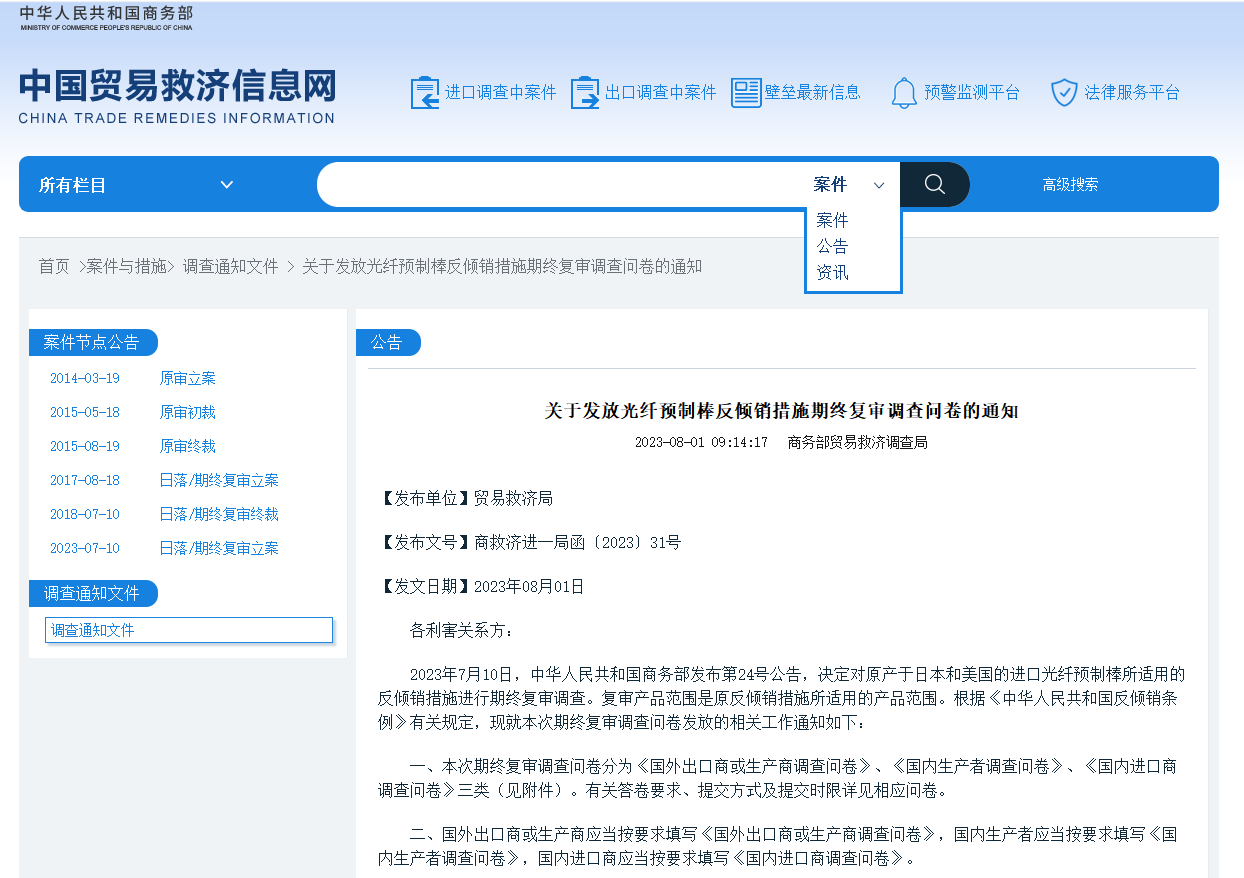This screenshot has height=878, width=1244.
Task: Click the 预警监测平台 bell icon
Action: point(904,93)
